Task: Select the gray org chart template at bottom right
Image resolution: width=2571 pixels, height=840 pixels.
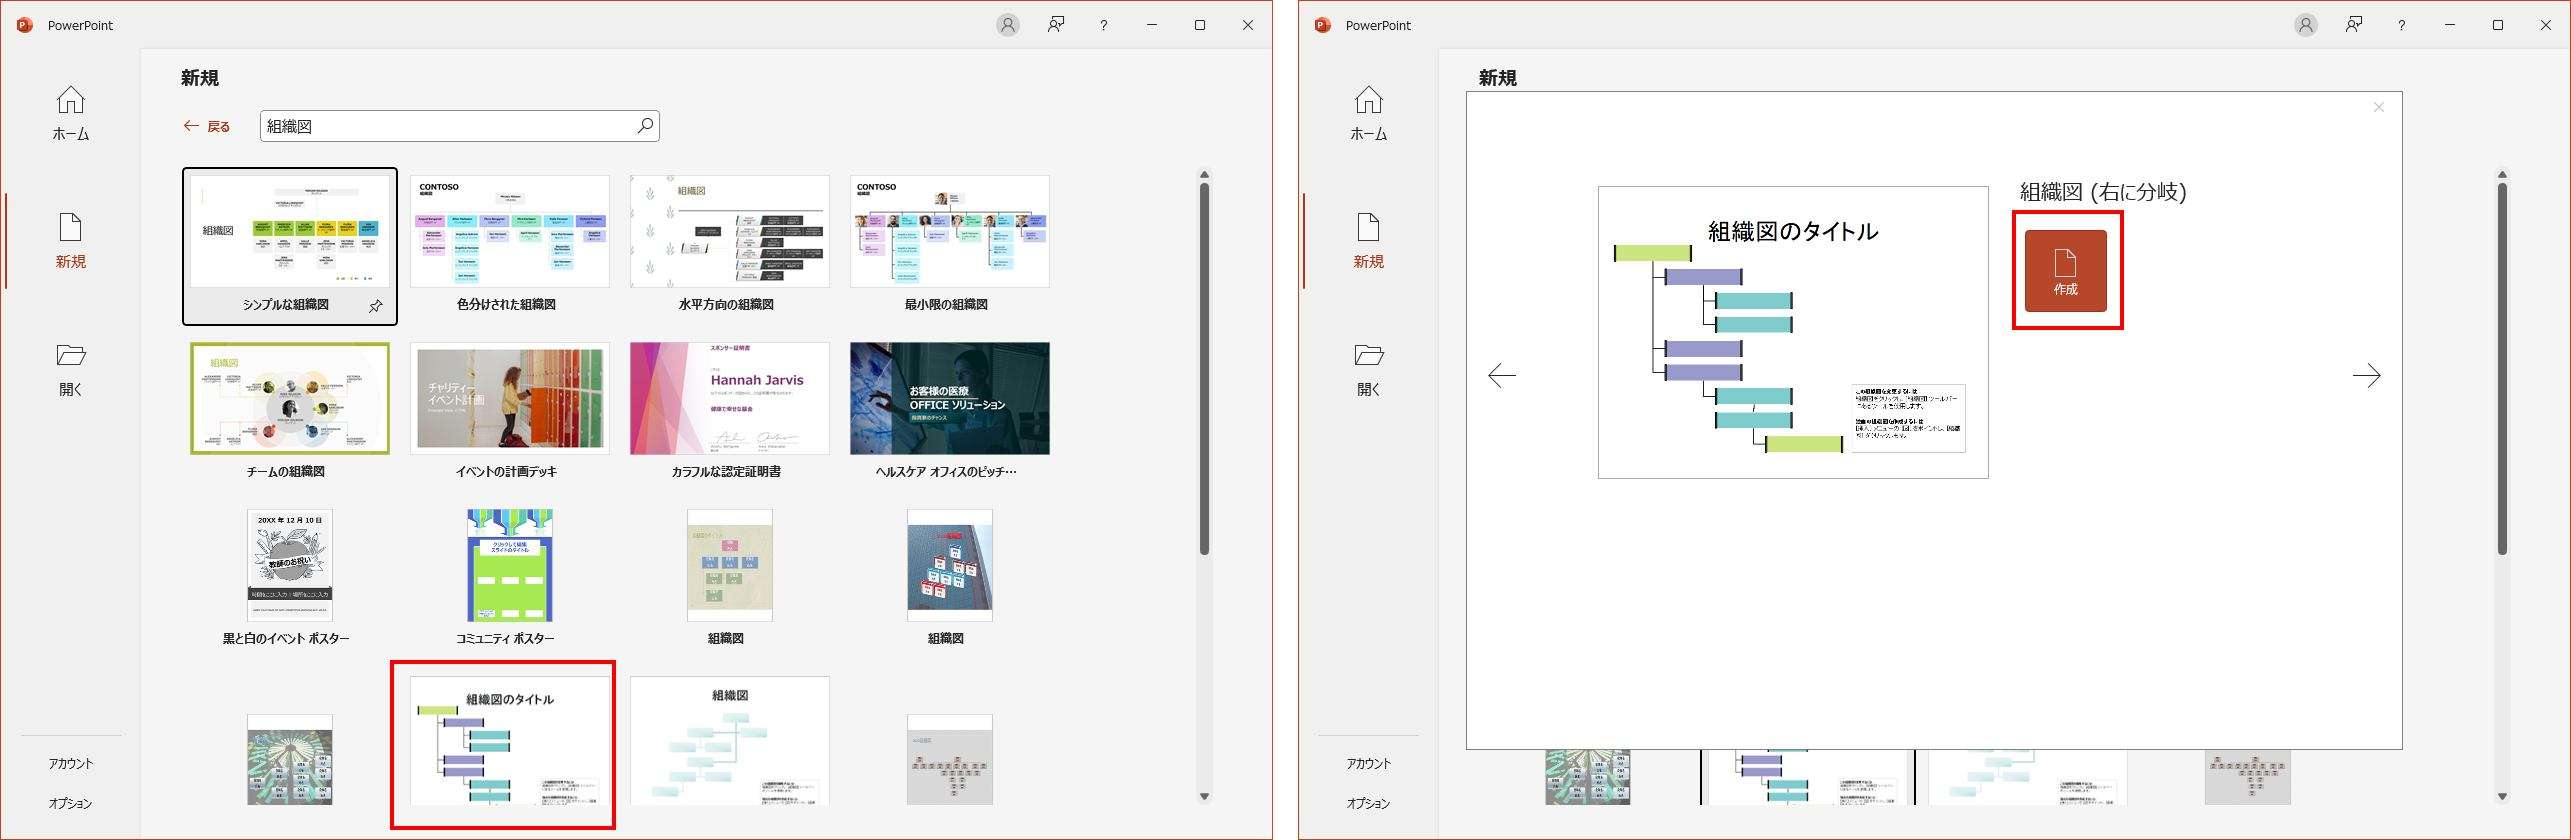Action: coord(950,760)
